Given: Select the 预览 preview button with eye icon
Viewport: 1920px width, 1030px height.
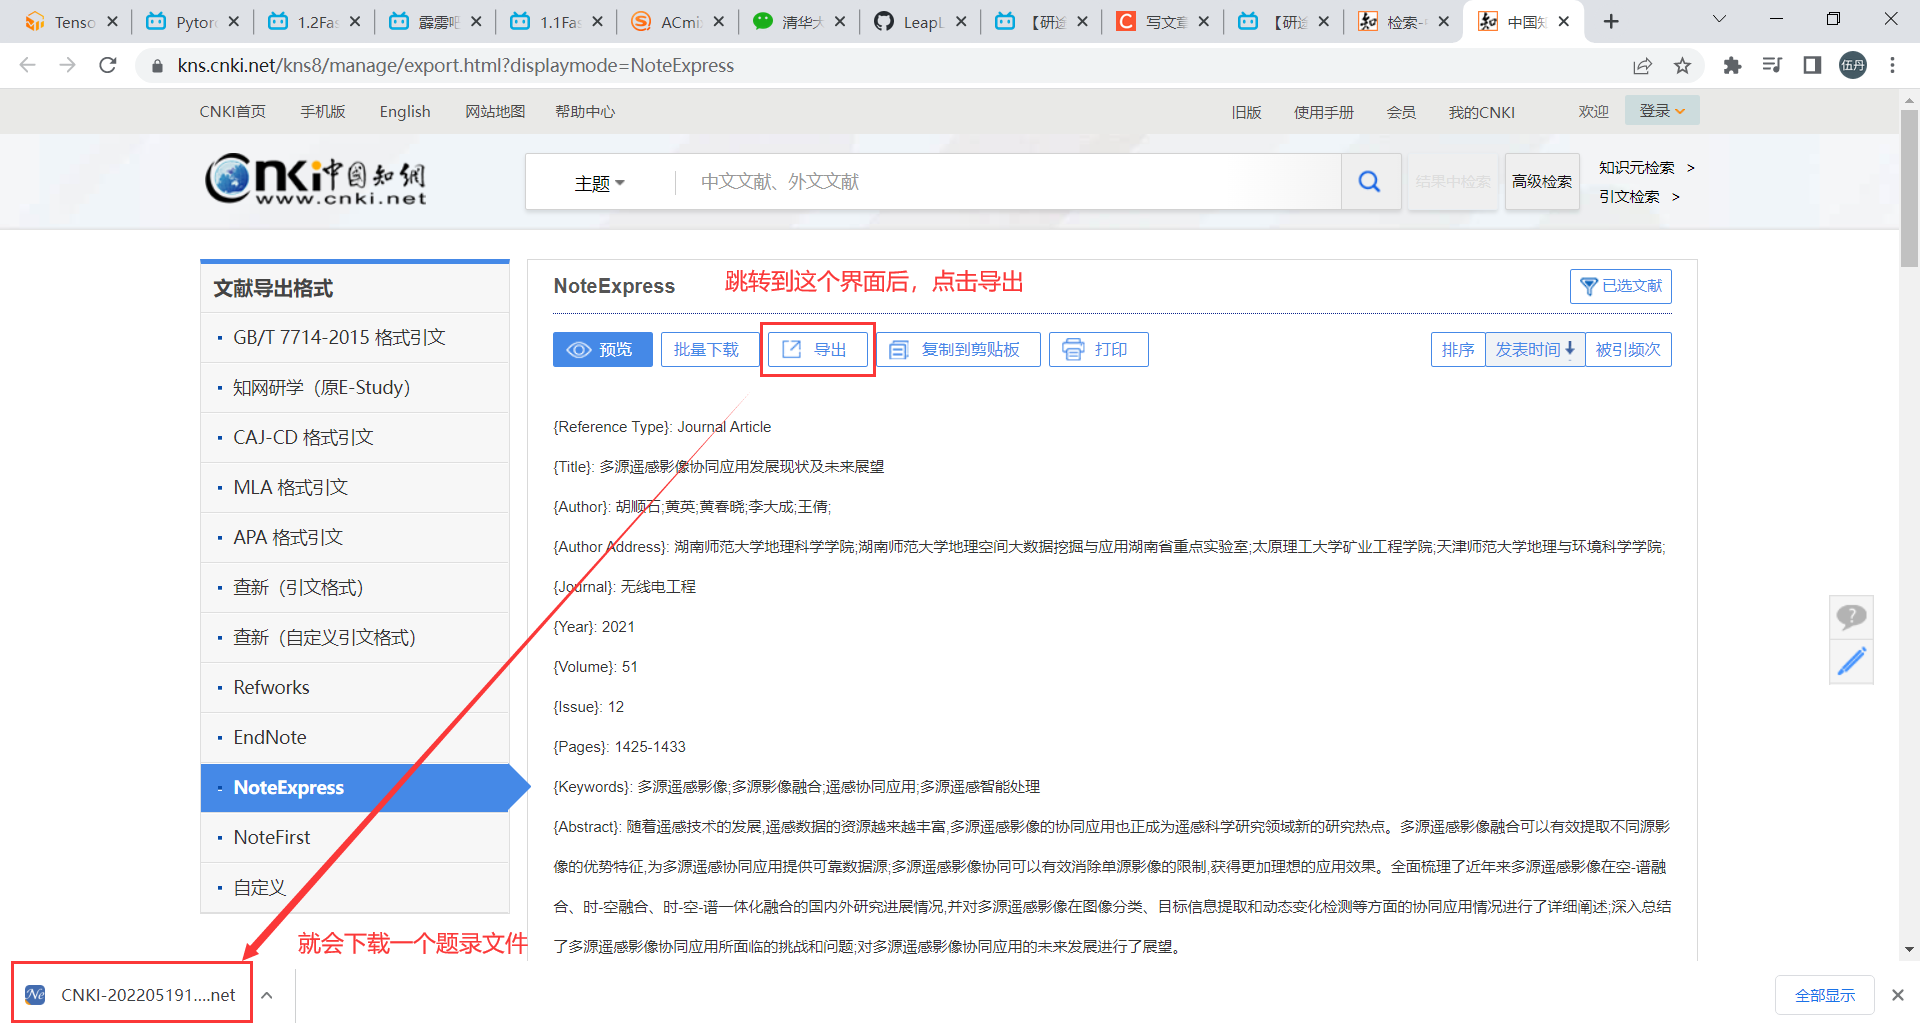Looking at the screenshot, I should 602,349.
